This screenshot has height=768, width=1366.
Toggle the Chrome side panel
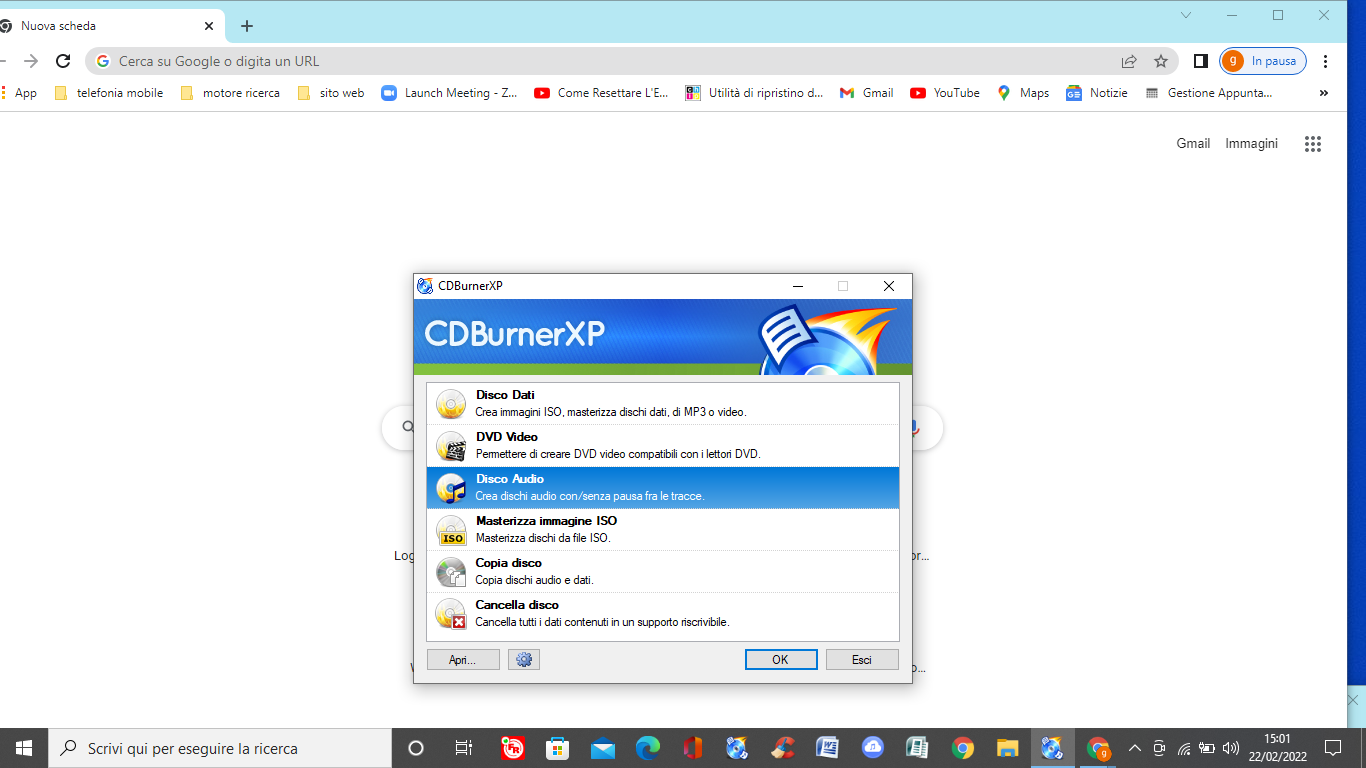[1201, 61]
